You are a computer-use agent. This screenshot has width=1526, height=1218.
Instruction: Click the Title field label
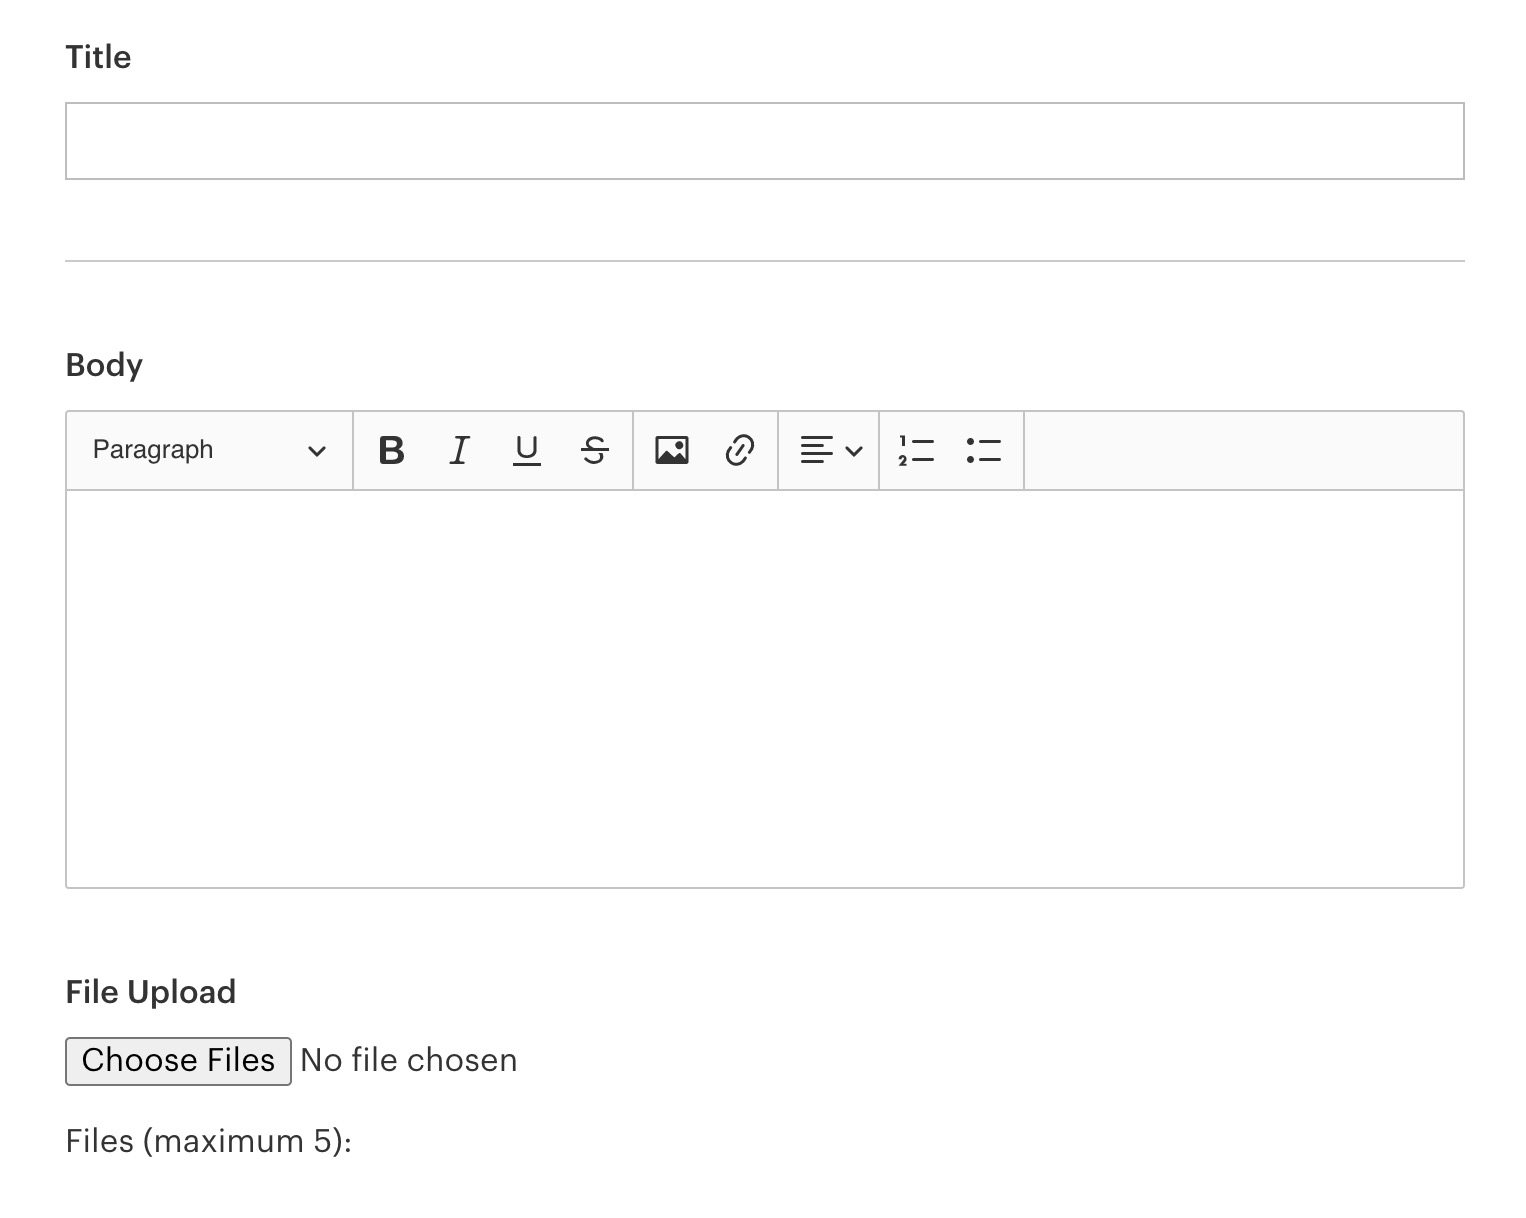pyautogui.click(x=98, y=58)
